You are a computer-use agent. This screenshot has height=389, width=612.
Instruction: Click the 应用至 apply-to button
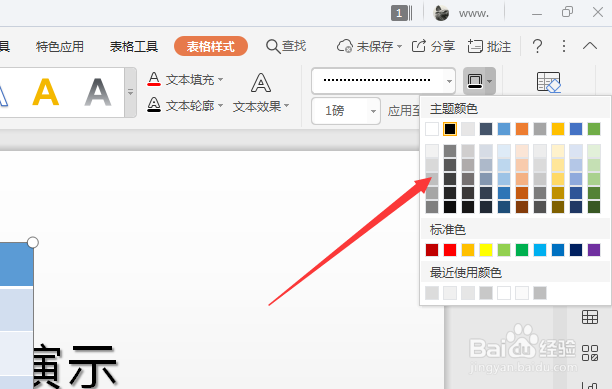point(404,111)
